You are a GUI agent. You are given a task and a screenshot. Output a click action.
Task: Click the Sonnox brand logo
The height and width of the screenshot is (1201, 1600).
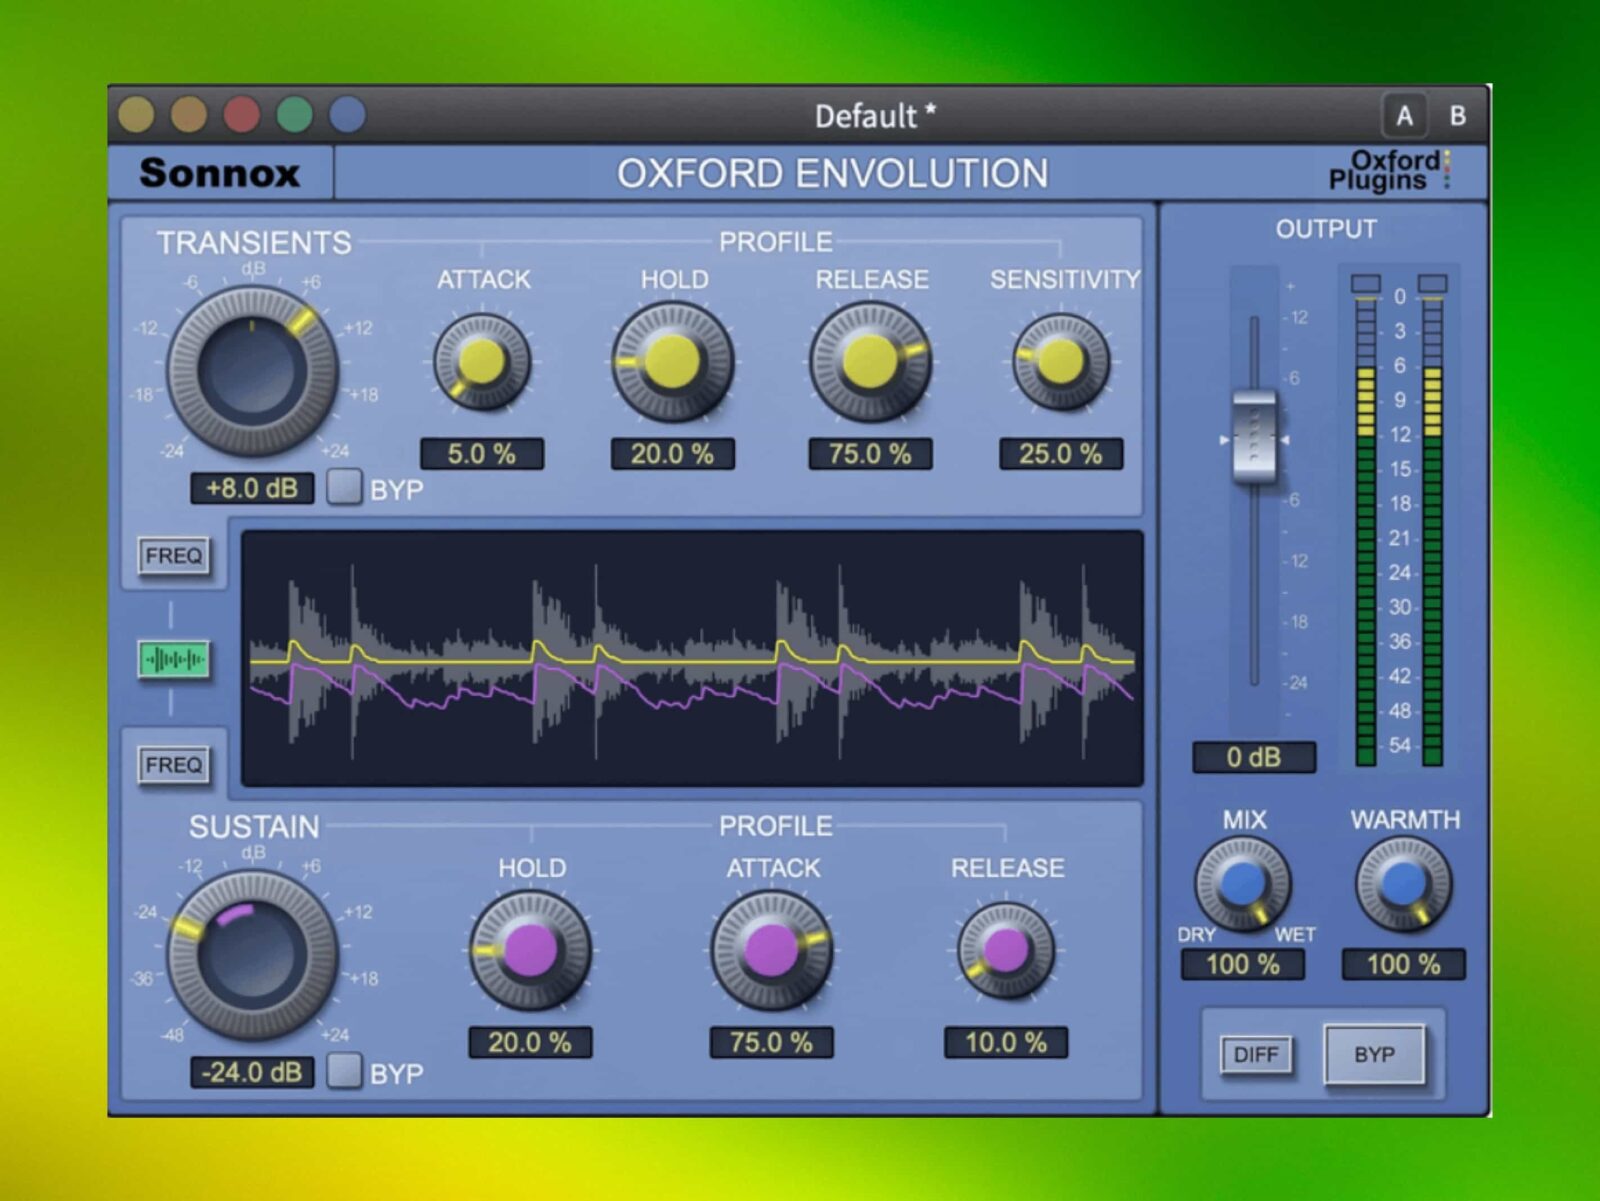[219, 173]
